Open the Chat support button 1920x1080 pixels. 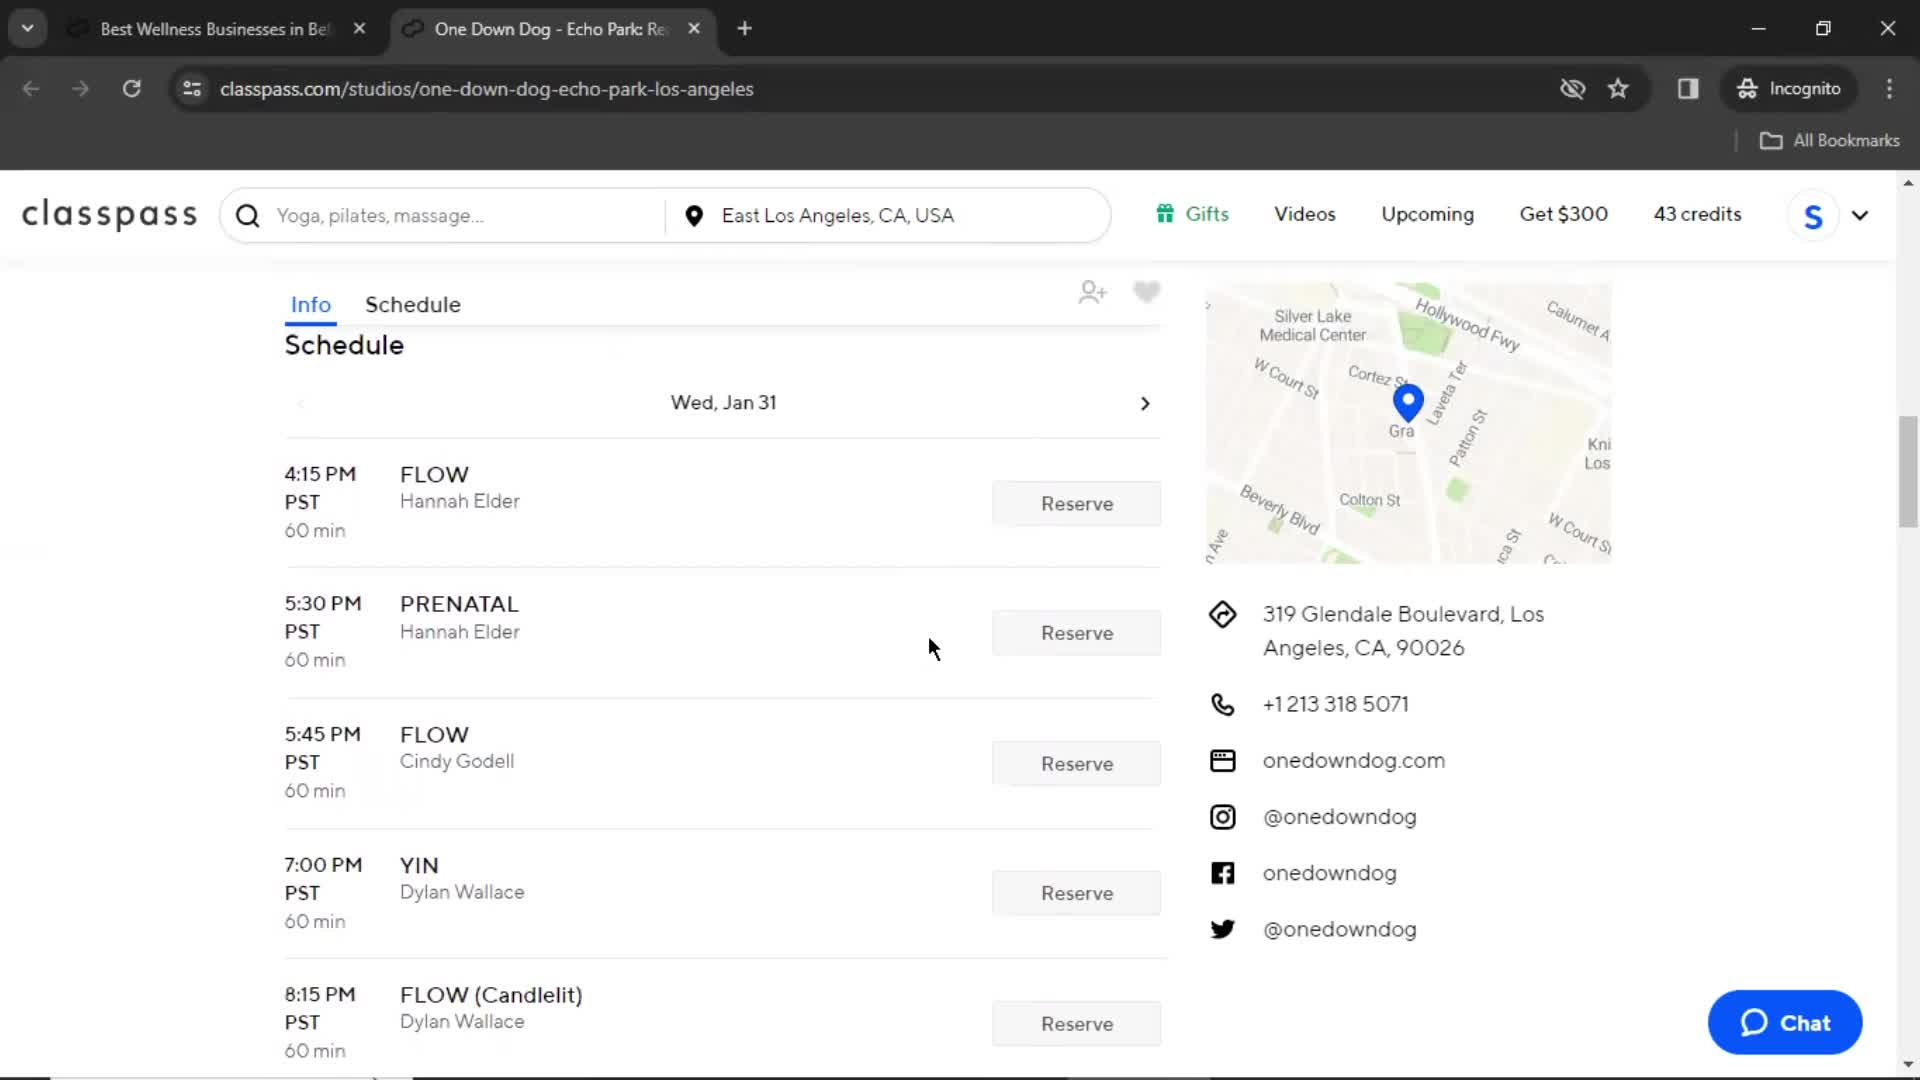(1785, 1023)
